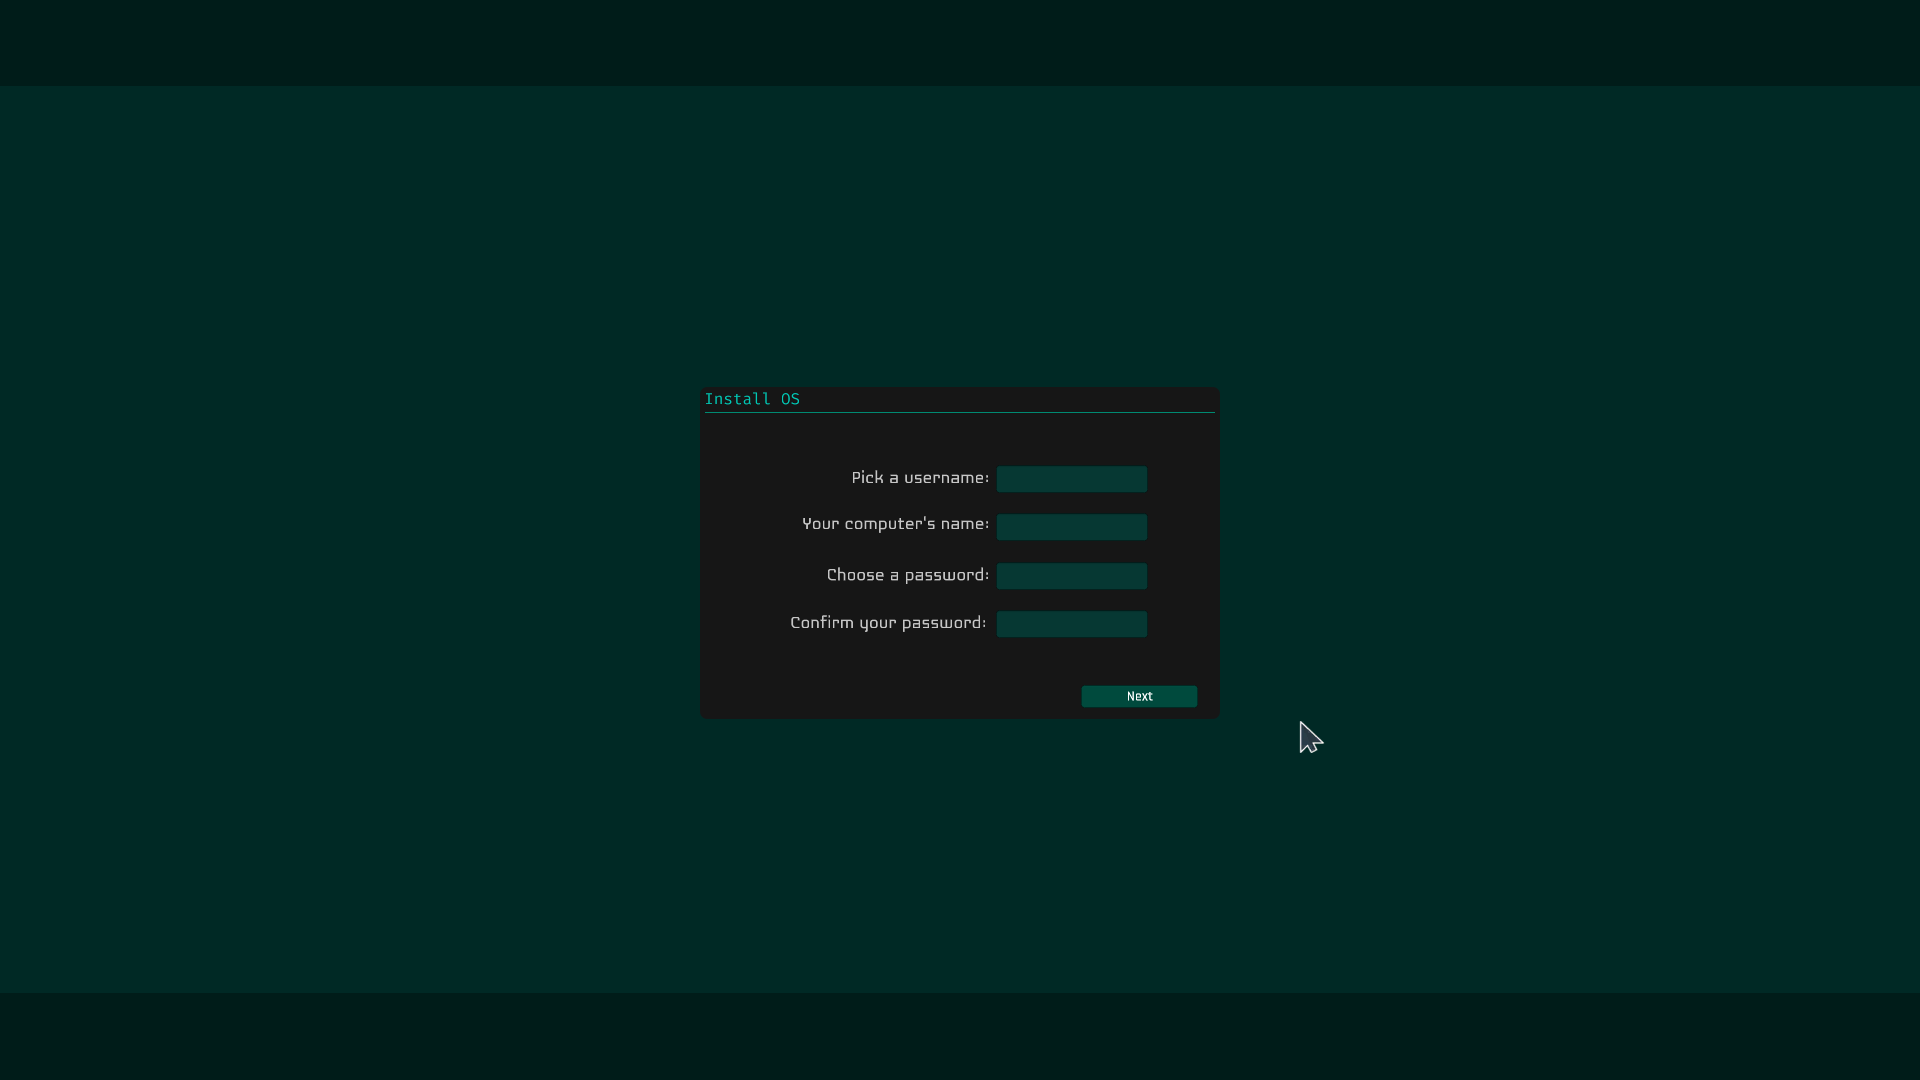This screenshot has height=1080, width=1920.
Task: Select the Choose a password field
Action: pyautogui.click(x=1071, y=576)
